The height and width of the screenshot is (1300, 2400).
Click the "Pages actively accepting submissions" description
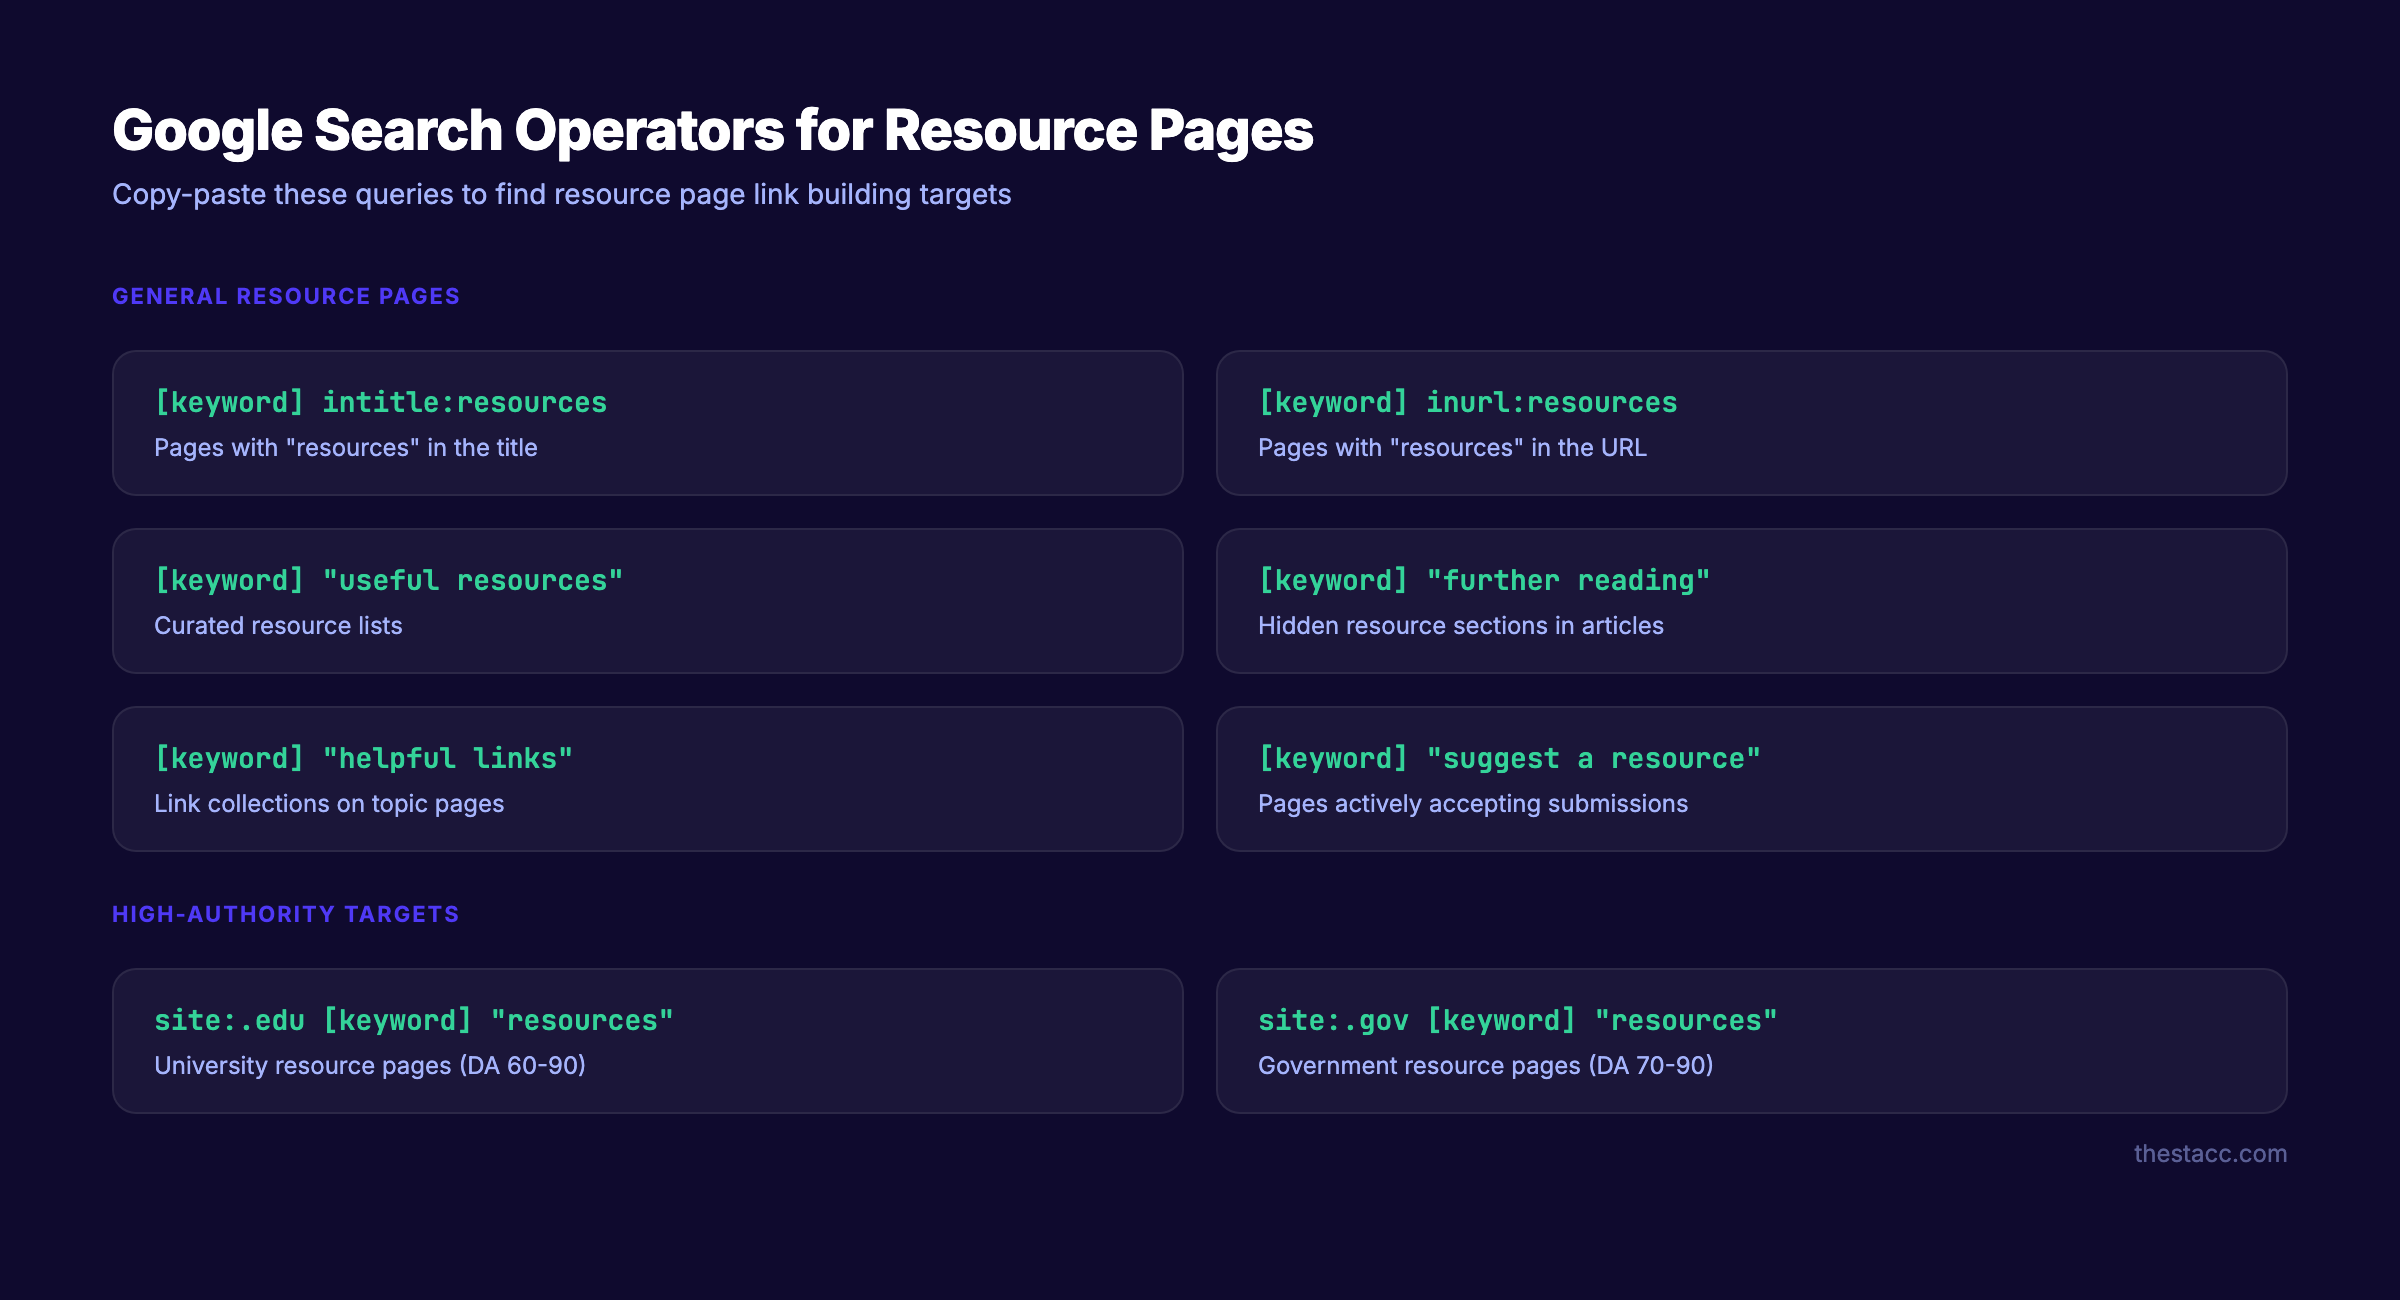click(1473, 803)
